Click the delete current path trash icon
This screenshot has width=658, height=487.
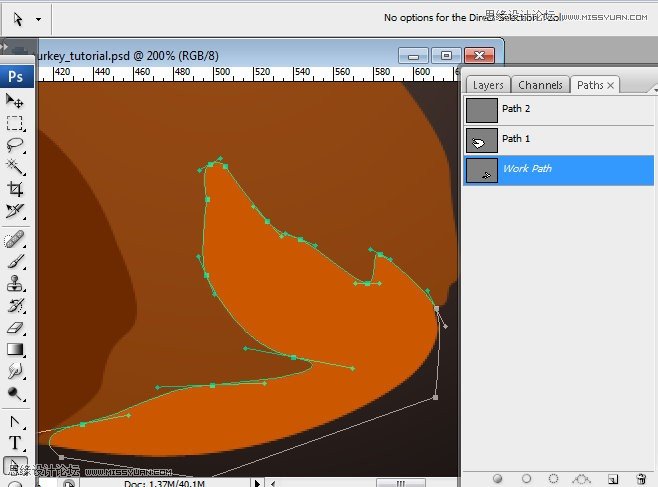pos(641,479)
